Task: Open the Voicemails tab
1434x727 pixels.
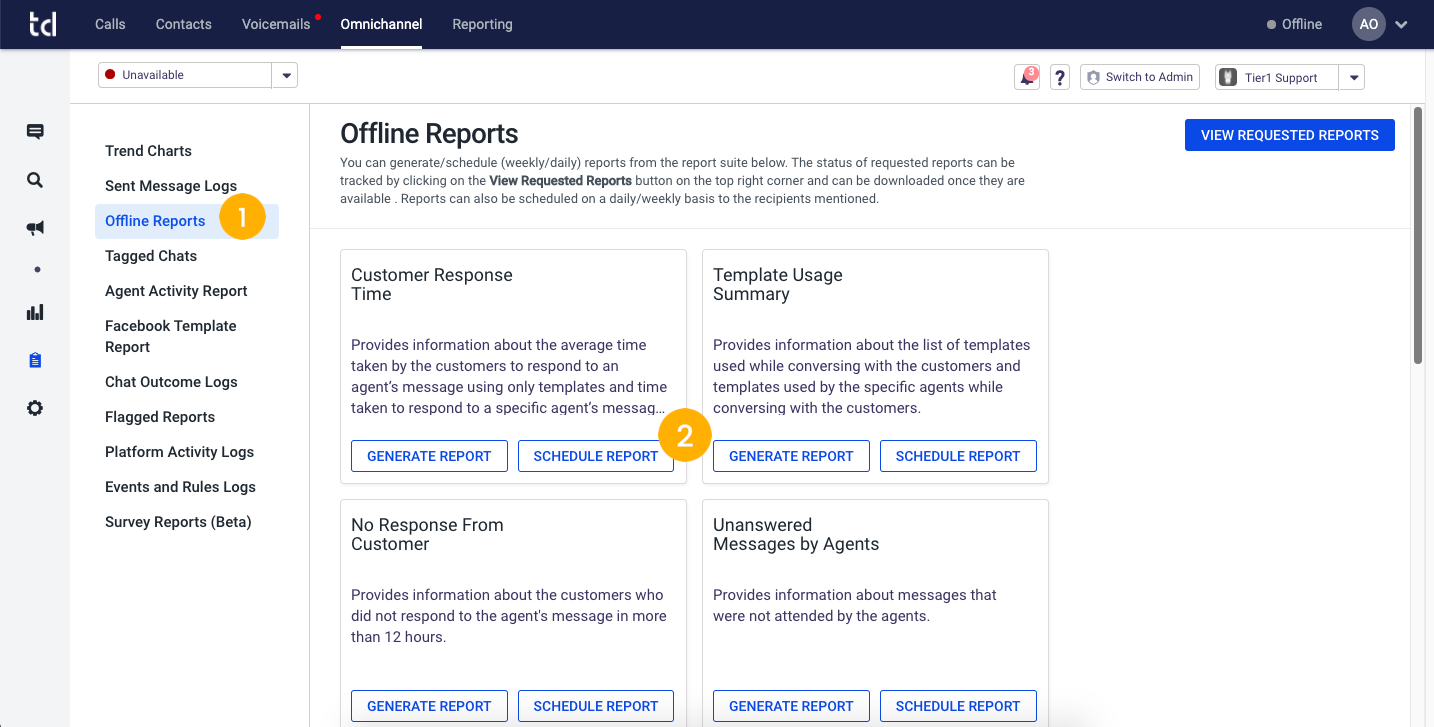Action: pyautogui.click(x=276, y=24)
